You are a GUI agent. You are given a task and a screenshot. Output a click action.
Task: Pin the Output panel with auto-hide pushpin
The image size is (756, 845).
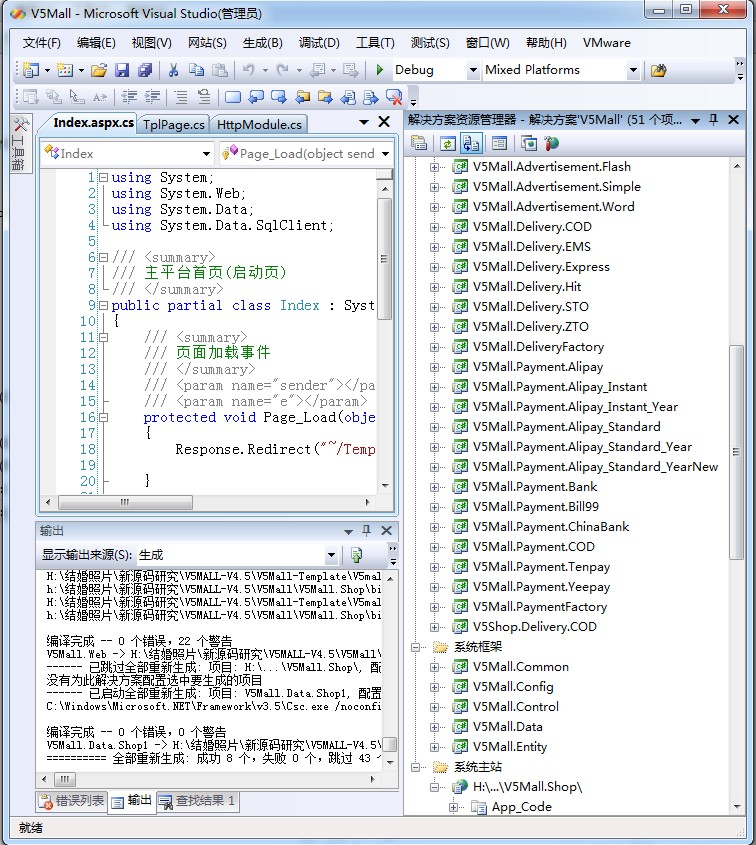366,530
